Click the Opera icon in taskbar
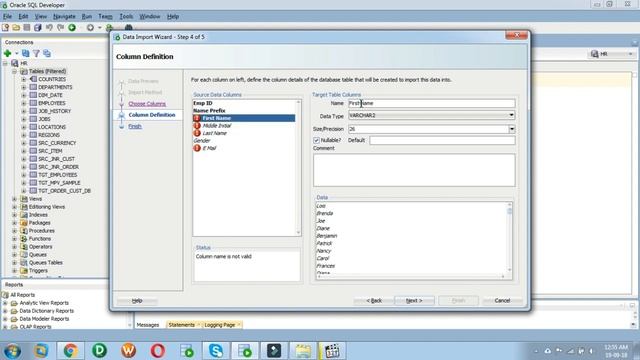Screen dimensions: 640x360 coord(158,351)
